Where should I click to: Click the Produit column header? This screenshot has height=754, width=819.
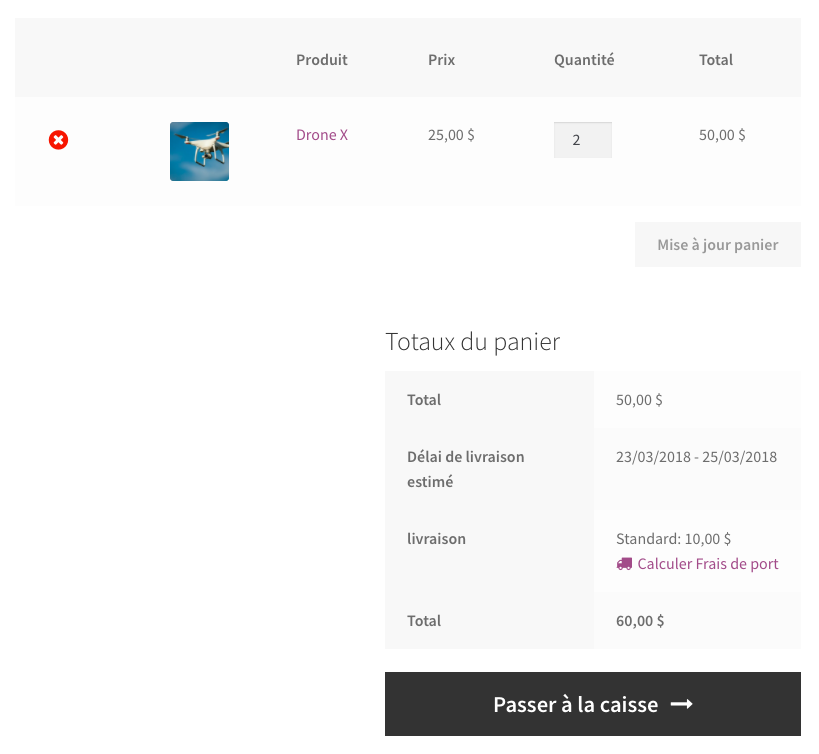321,60
